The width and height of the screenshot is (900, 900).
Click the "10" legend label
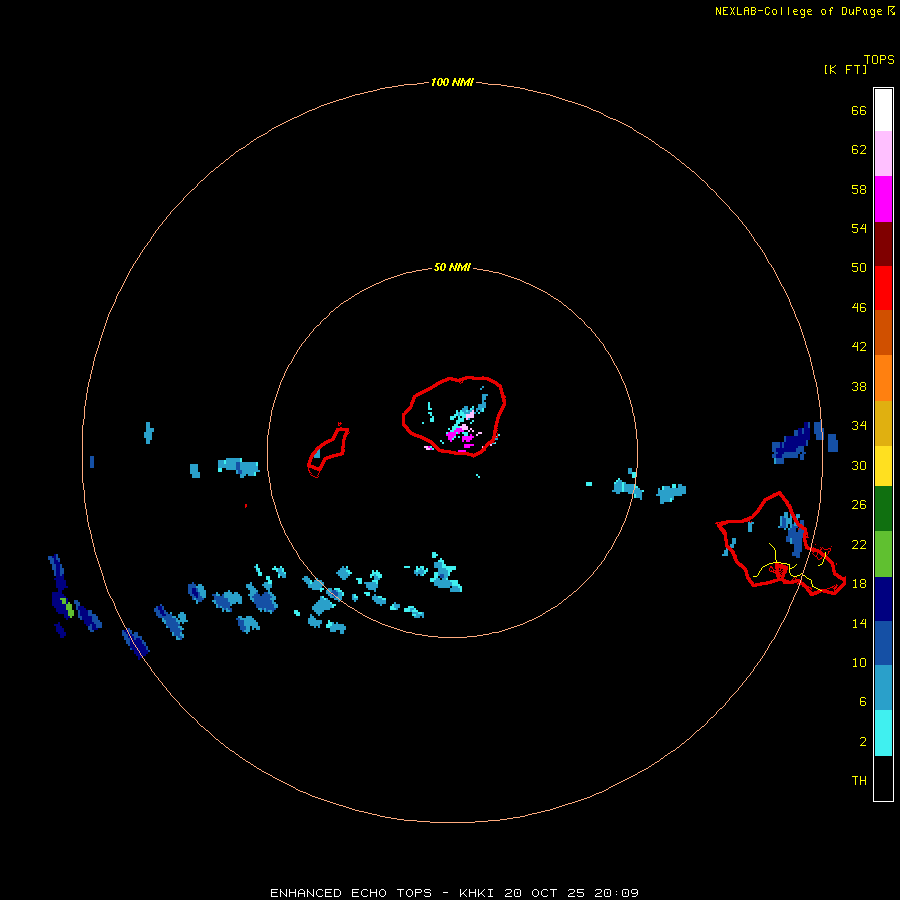(859, 662)
